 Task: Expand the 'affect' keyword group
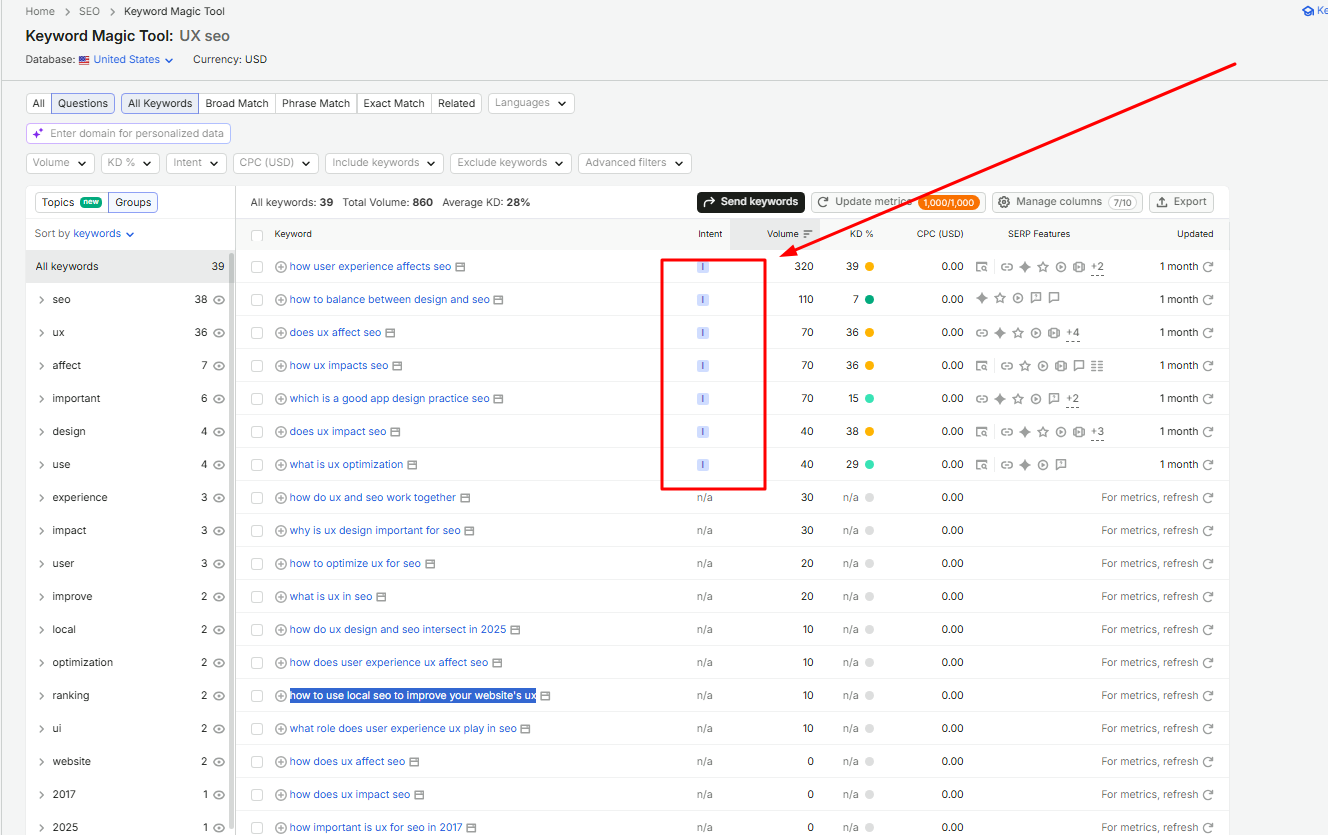41,366
